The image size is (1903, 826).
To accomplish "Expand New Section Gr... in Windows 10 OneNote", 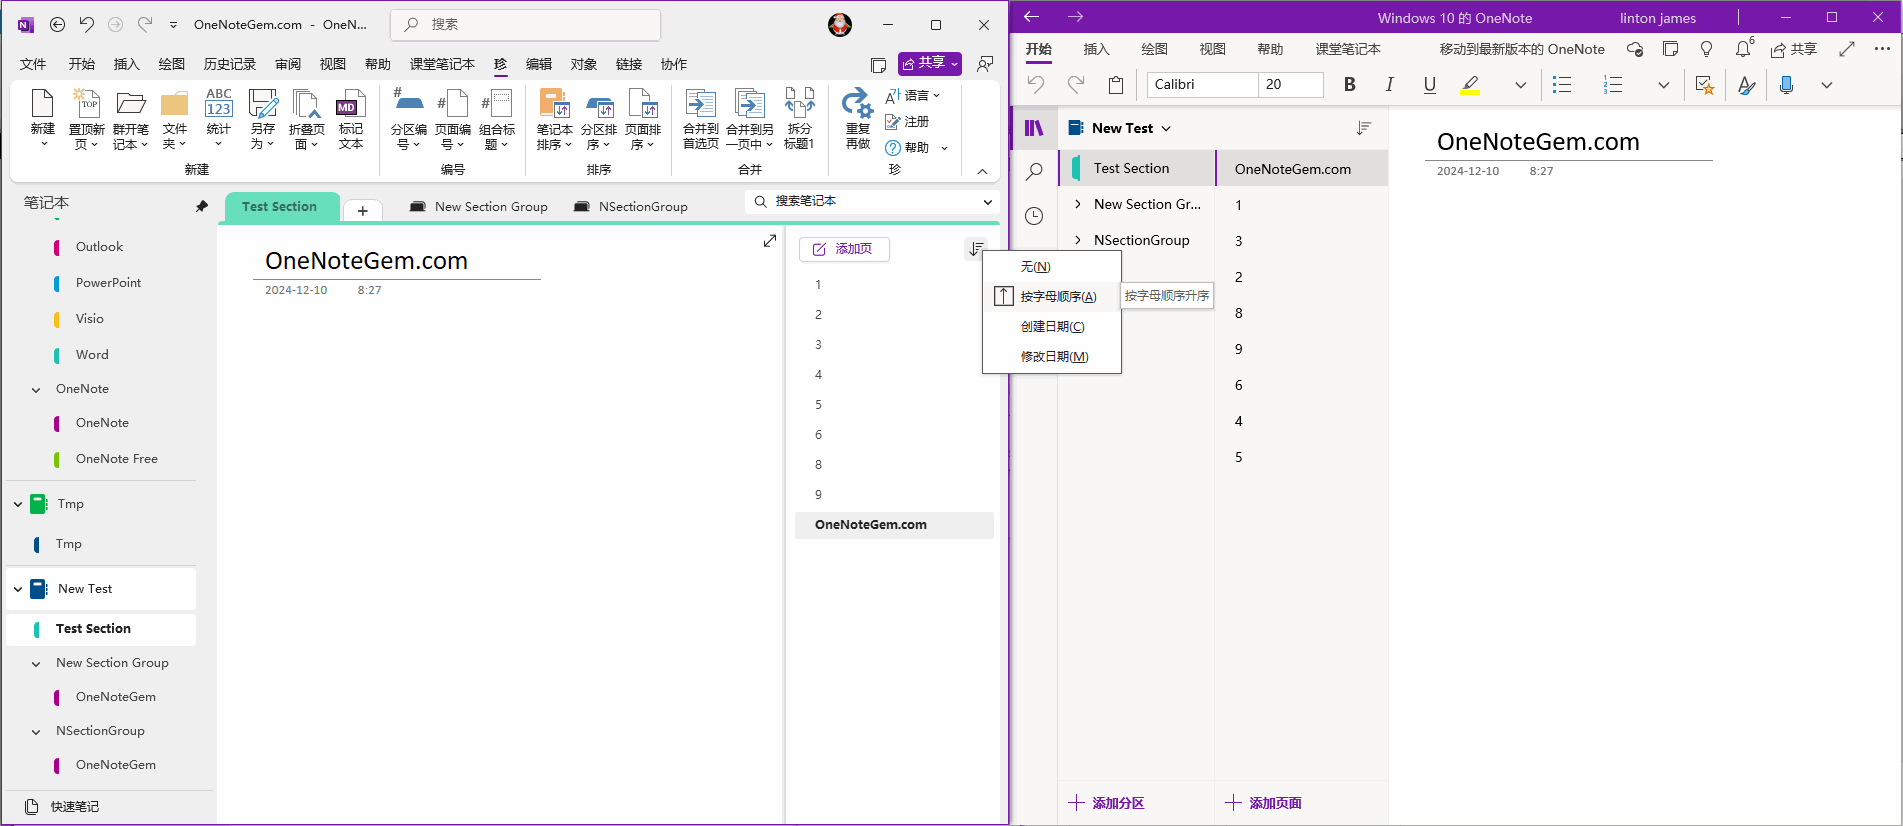I will (x=1078, y=204).
